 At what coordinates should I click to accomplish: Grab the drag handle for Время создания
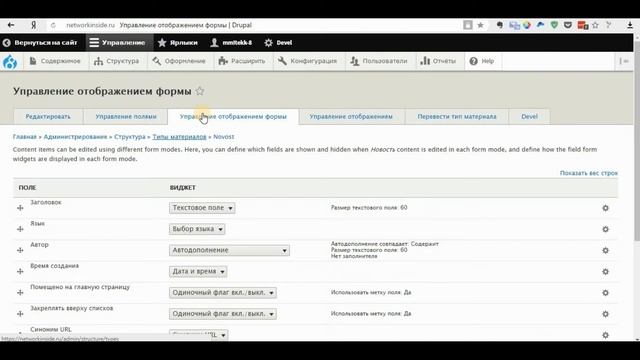(x=20, y=272)
